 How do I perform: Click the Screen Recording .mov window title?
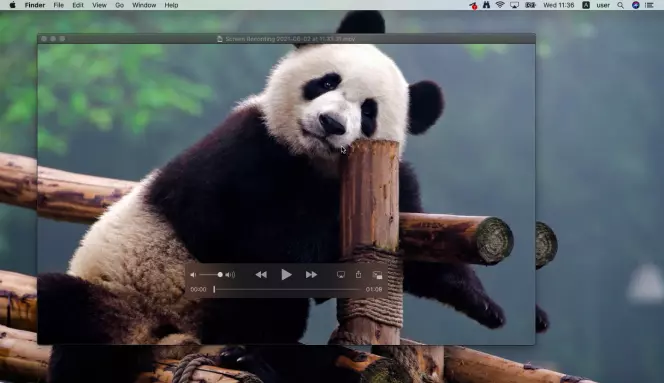coord(290,39)
